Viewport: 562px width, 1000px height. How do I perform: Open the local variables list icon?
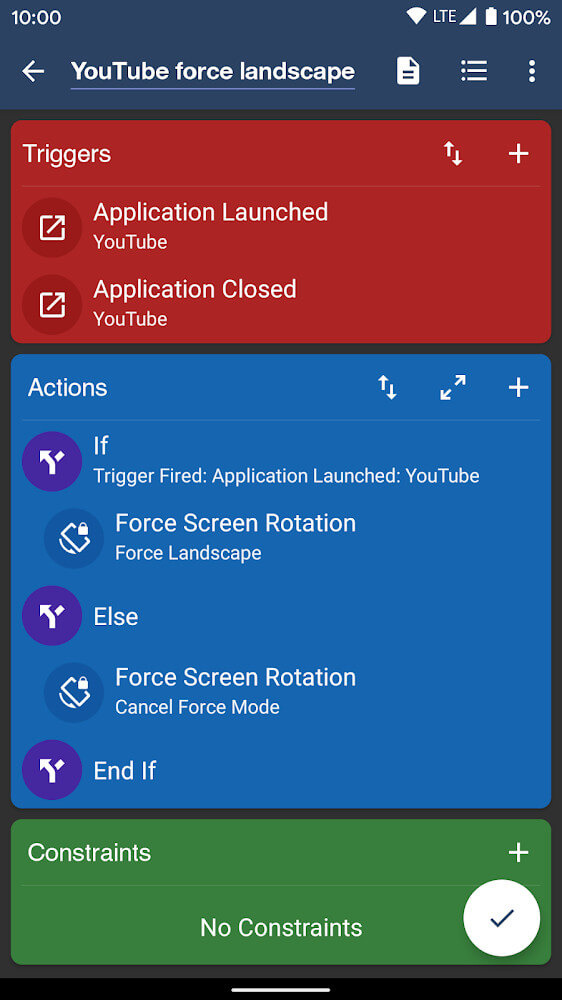[474, 71]
